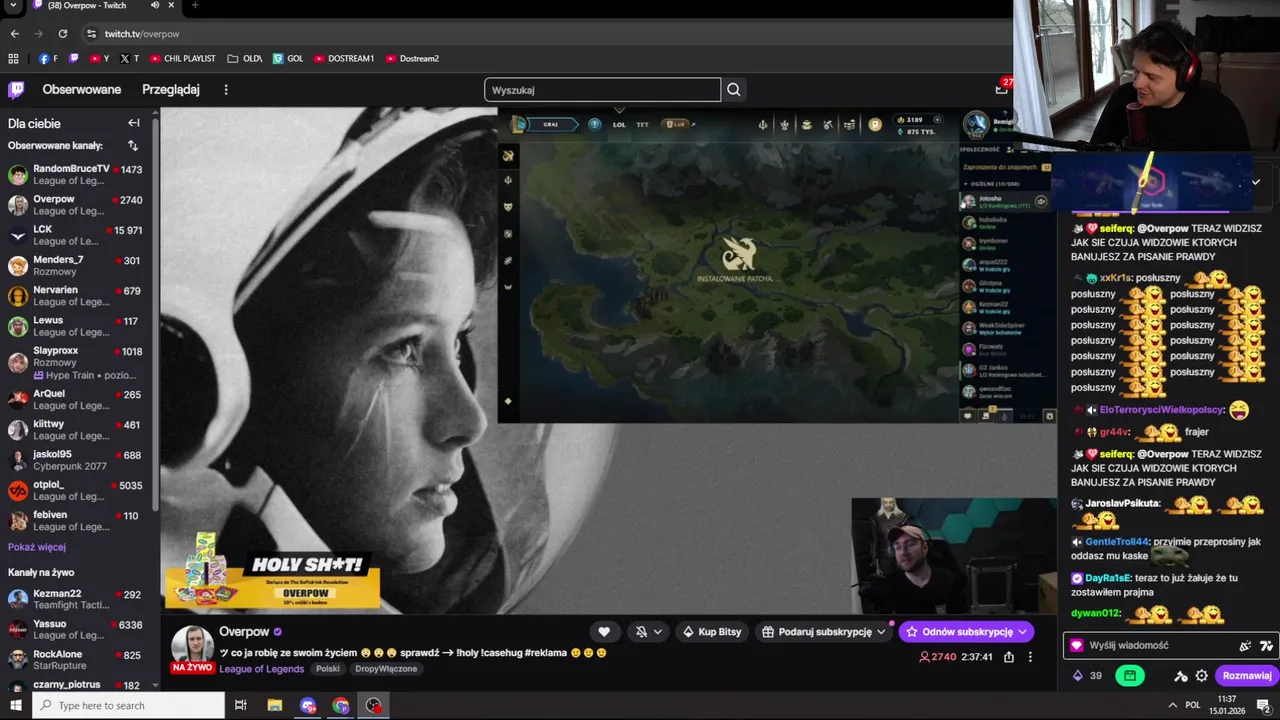Open the Dostream2 bookmark
The width and height of the screenshot is (1280, 720).
[x=412, y=59]
